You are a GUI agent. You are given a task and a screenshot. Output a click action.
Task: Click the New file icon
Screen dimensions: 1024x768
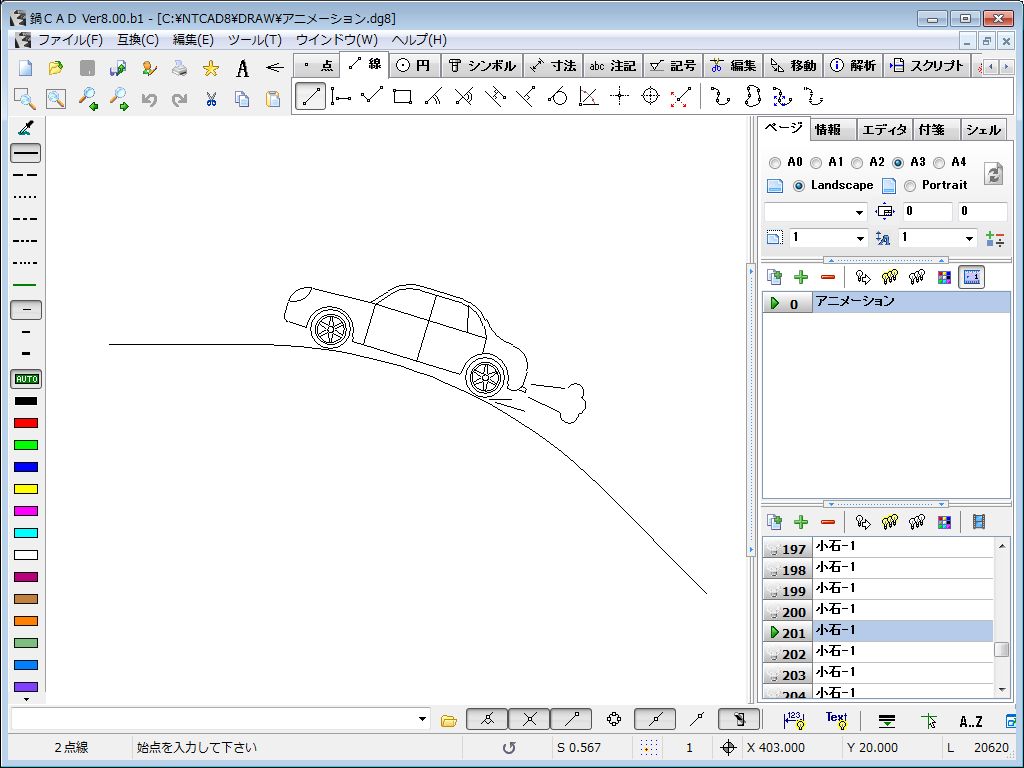25,68
